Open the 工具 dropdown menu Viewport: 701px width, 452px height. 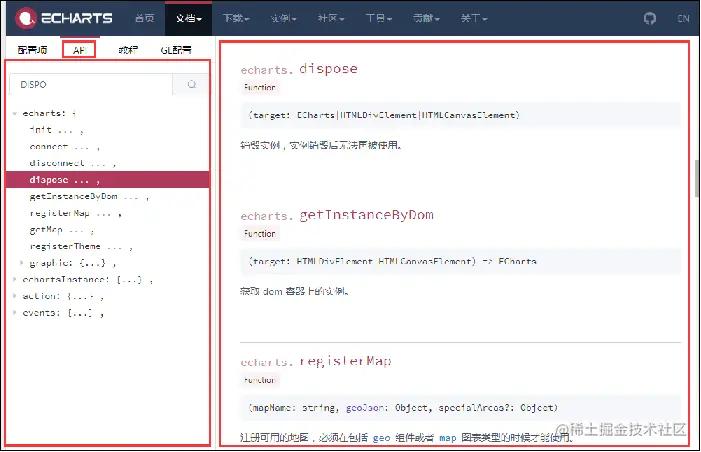[379, 18]
